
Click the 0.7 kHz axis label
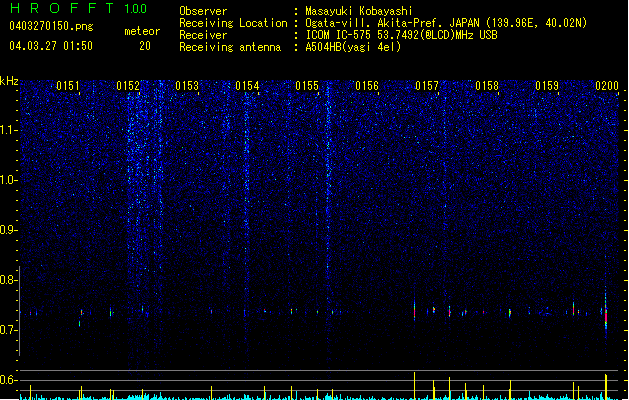(9, 330)
